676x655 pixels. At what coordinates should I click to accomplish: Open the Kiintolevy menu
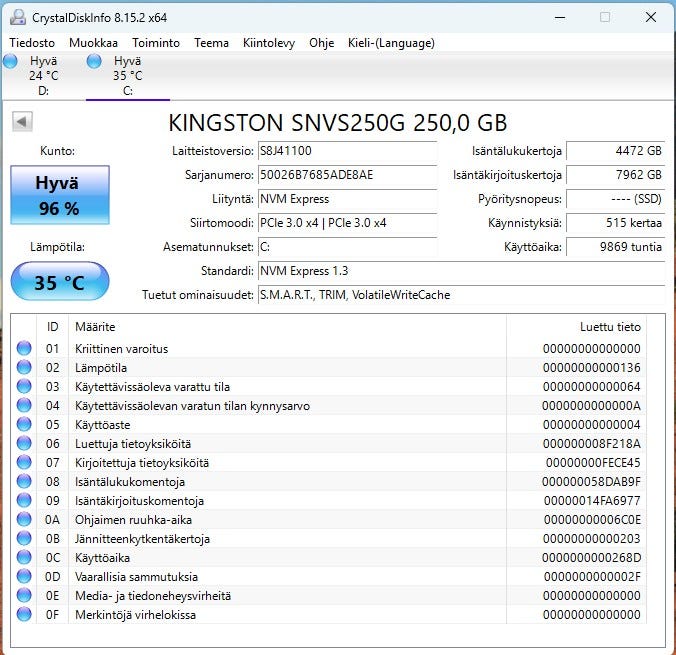coord(268,43)
